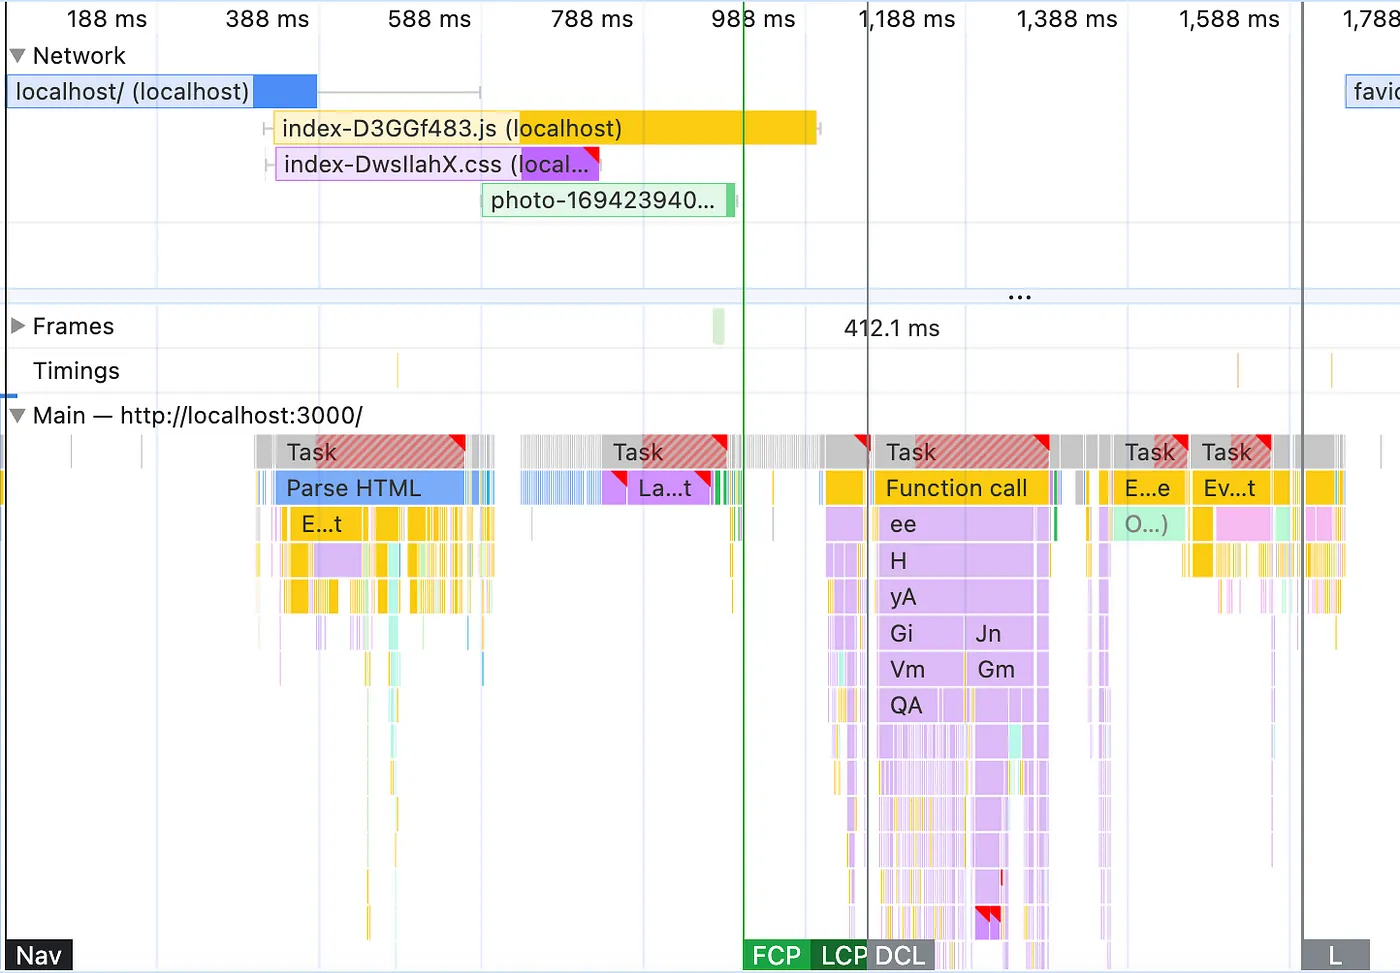Viewport: 1400px width, 973px height.
Task: Click the LCP timing marker
Action: click(839, 955)
